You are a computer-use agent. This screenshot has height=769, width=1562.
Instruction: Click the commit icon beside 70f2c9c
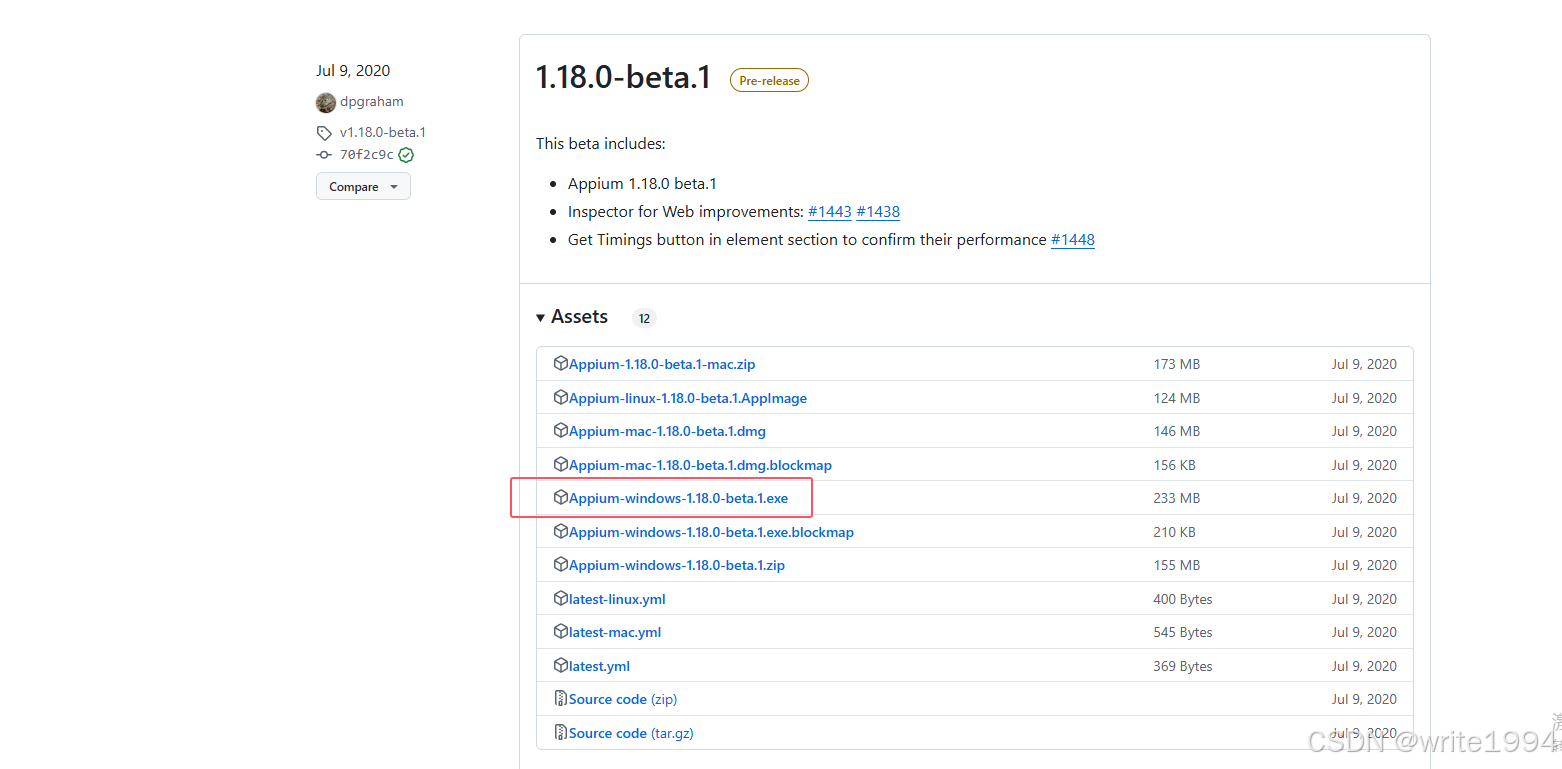[x=324, y=155]
